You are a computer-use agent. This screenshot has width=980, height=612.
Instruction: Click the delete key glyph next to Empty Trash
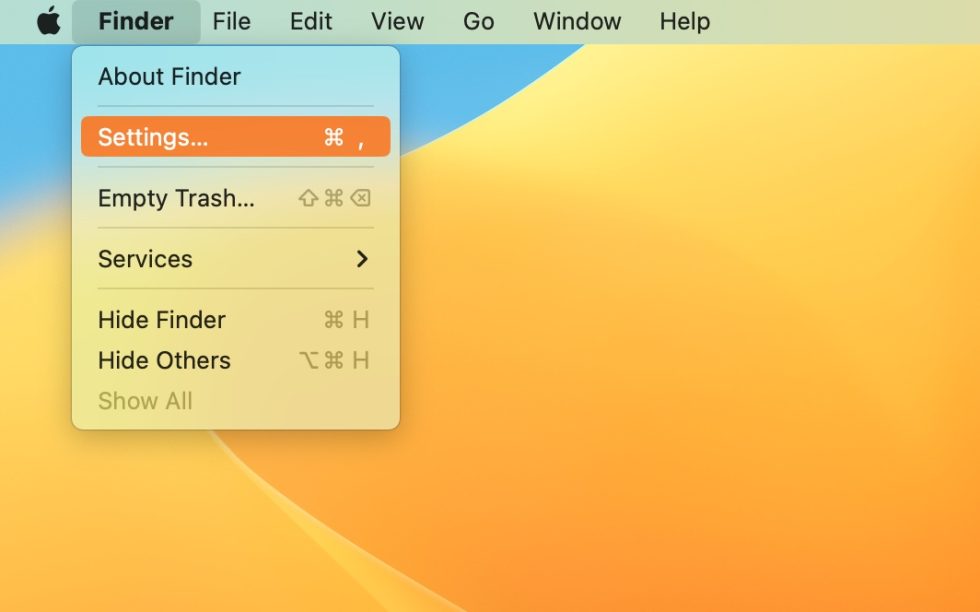[x=362, y=198]
